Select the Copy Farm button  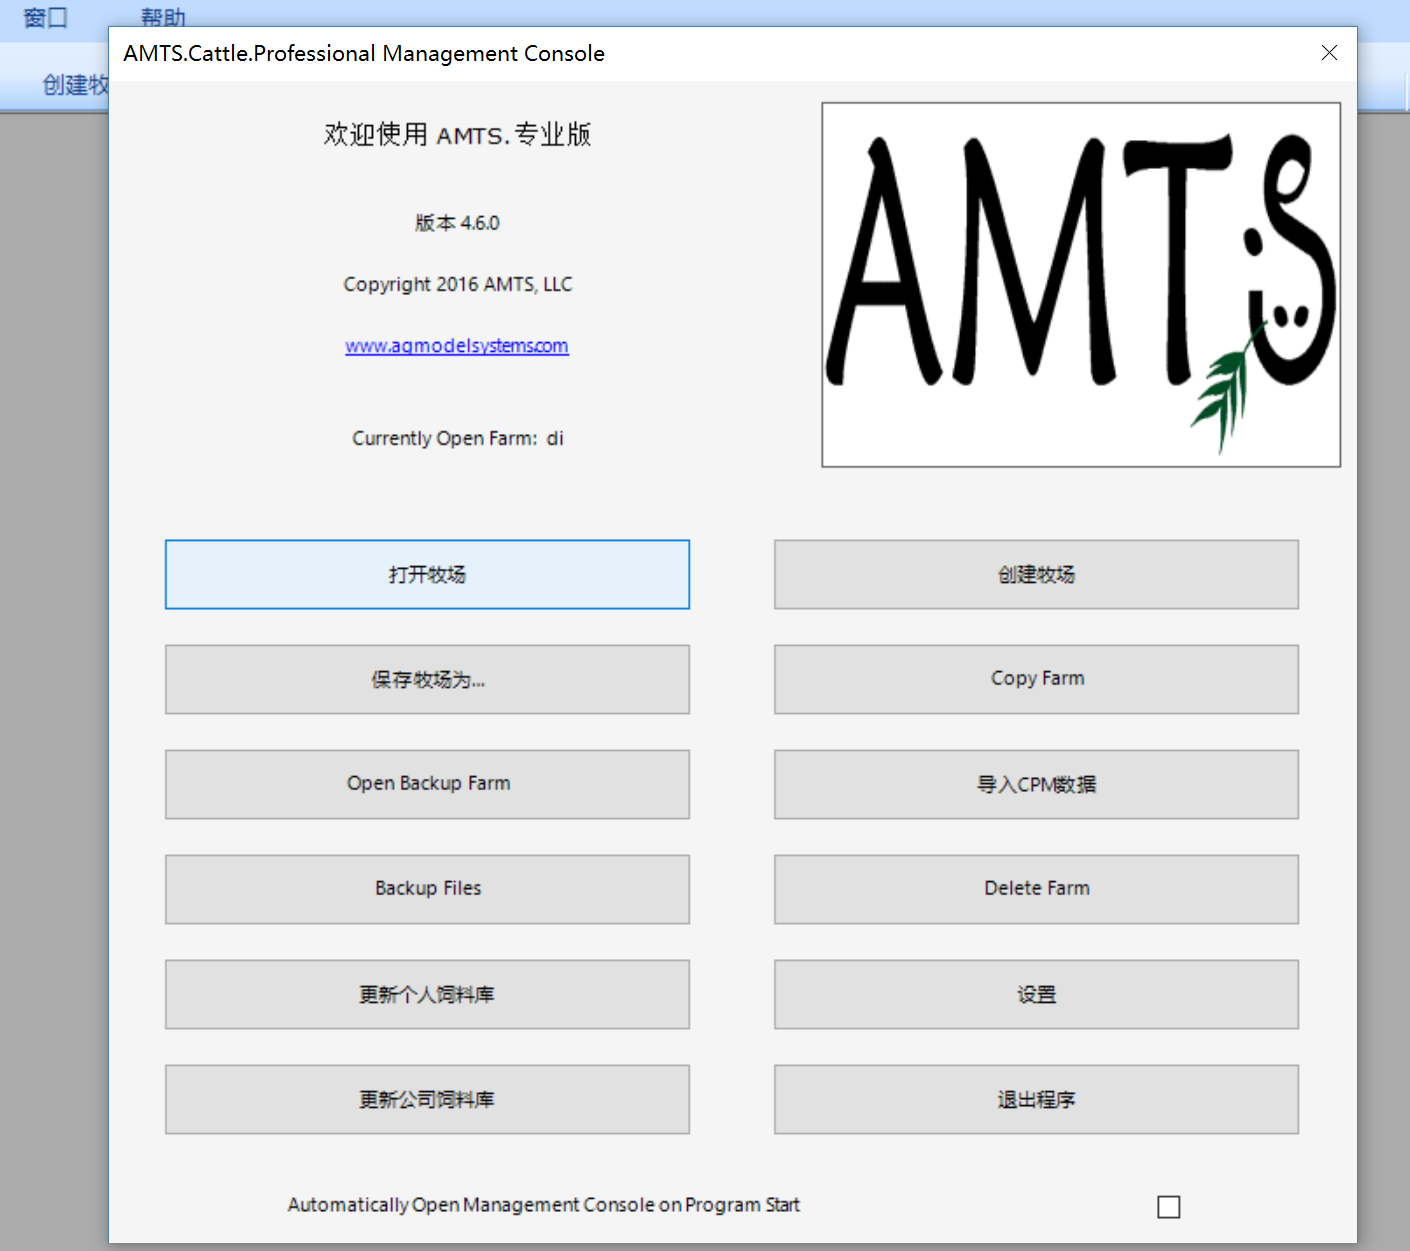tap(1036, 679)
